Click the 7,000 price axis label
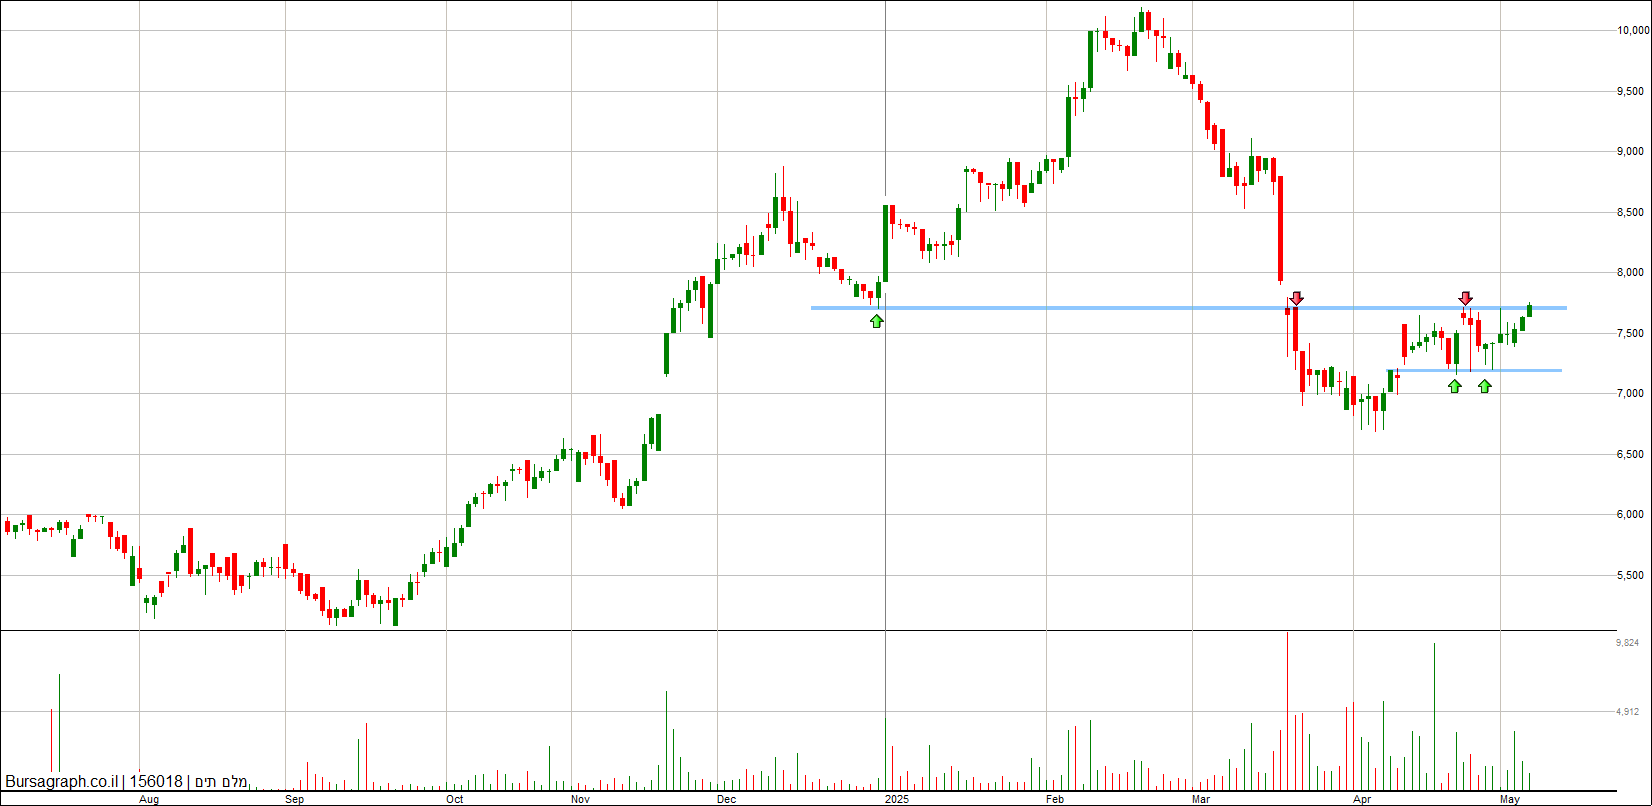This screenshot has height=806, width=1652. click(x=1630, y=394)
